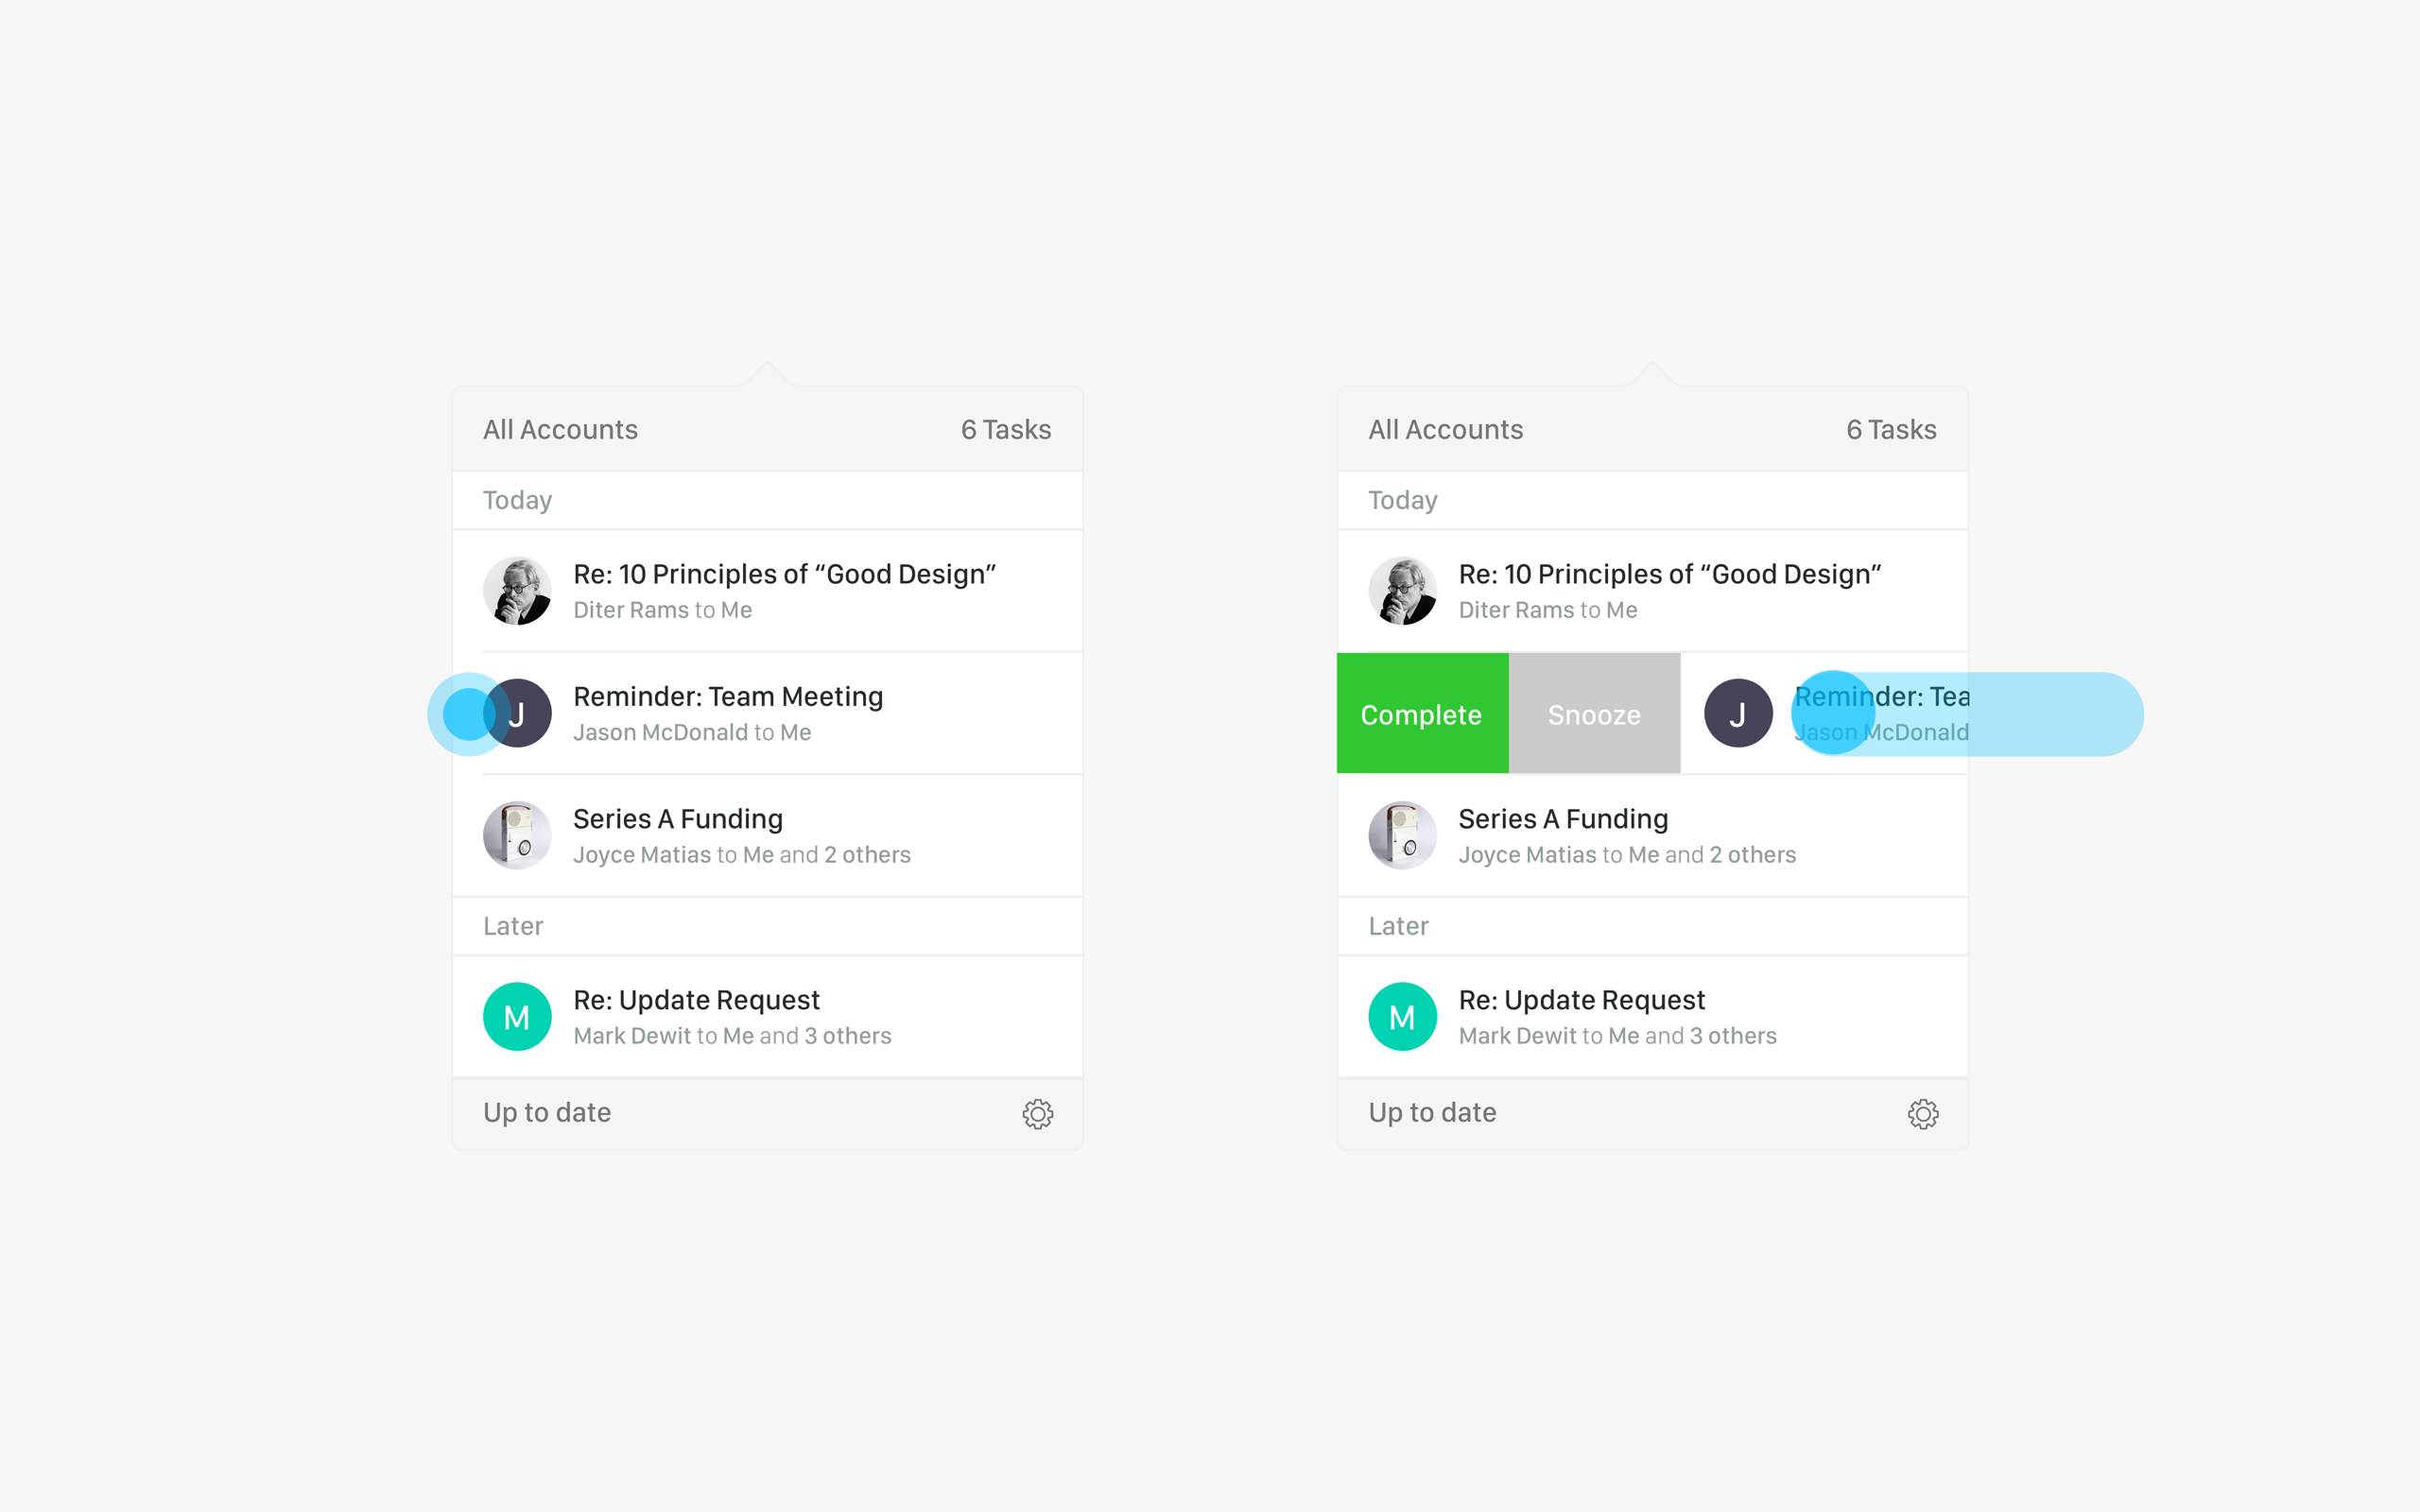Open settings gear in left panel

tap(1037, 1114)
